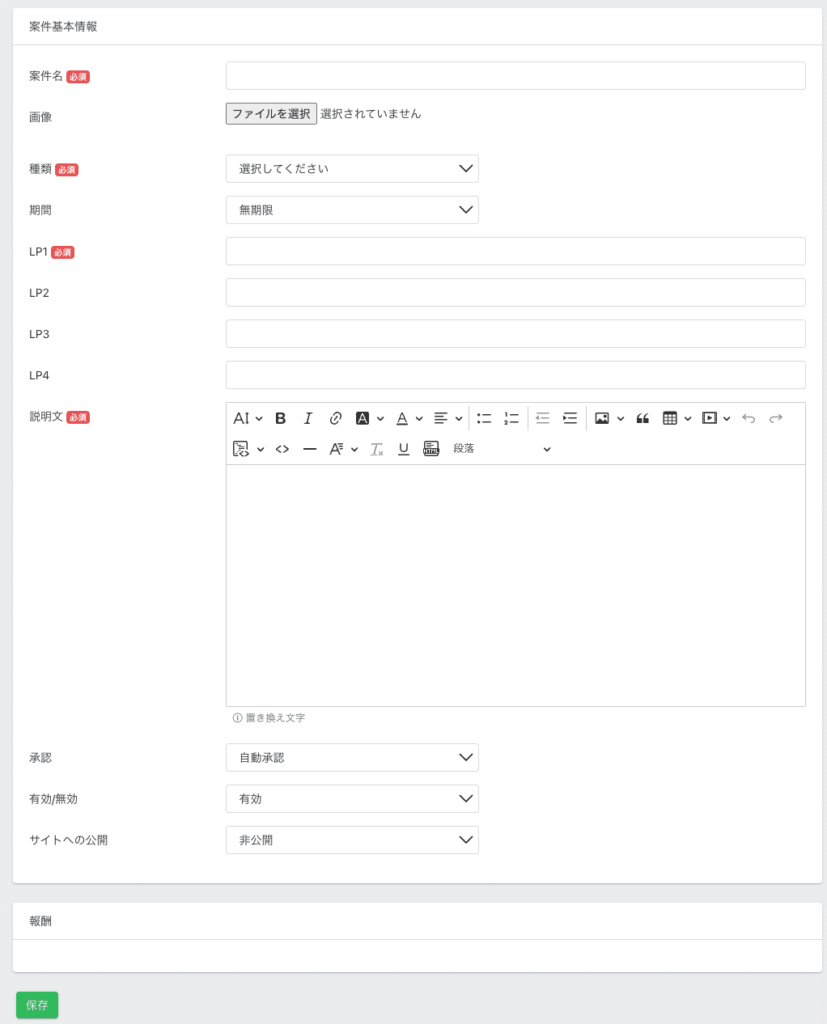The width and height of the screenshot is (827, 1024).
Task: Open the 段落 heading dropdown
Action: point(502,449)
